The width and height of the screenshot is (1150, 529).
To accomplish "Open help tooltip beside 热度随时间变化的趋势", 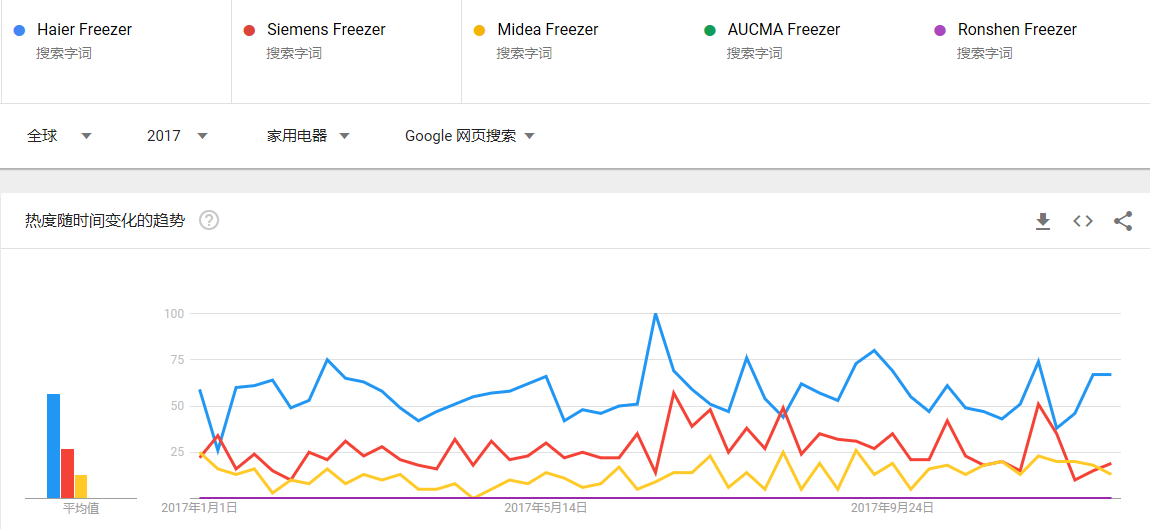I will coord(209,220).
